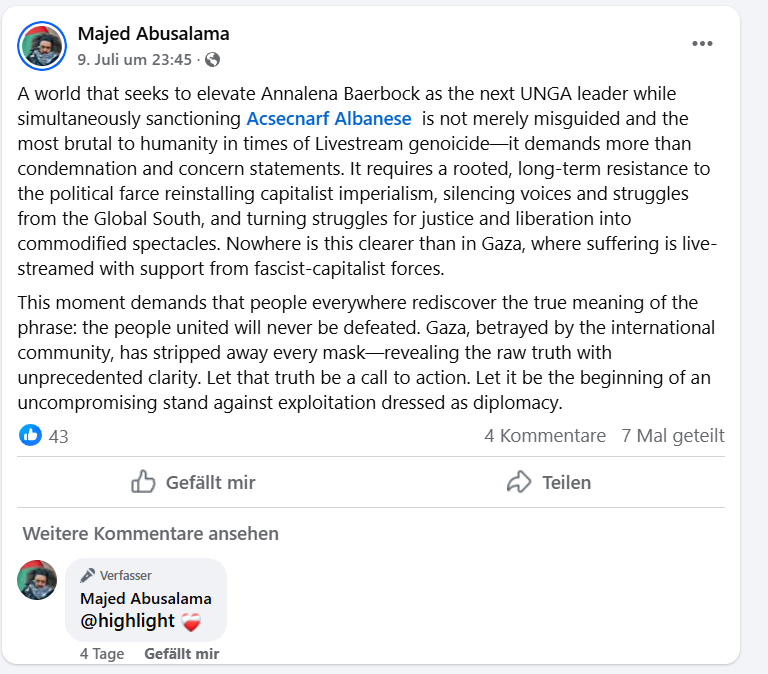Toggle Gefällt mir on the post

(x=194, y=482)
